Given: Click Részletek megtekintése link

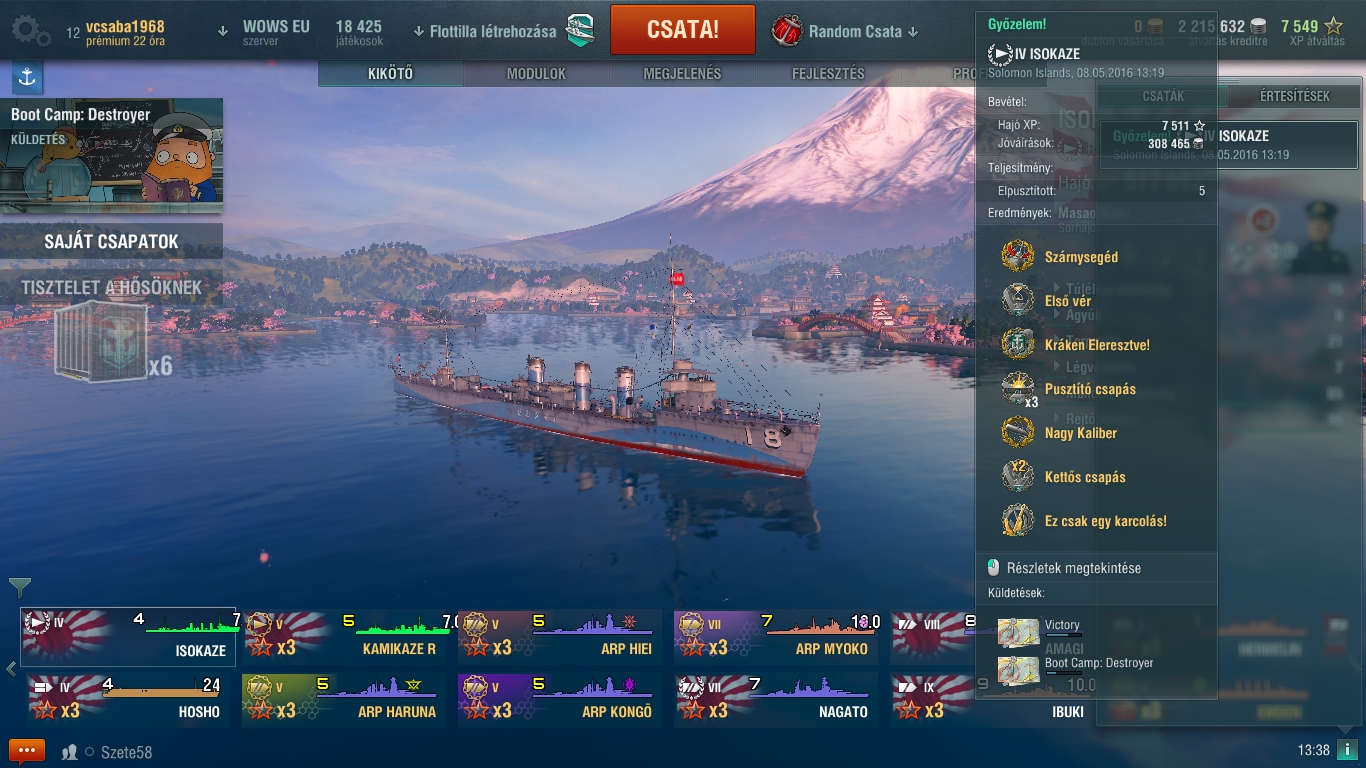Looking at the screenshot, I should coord(1073,568).
